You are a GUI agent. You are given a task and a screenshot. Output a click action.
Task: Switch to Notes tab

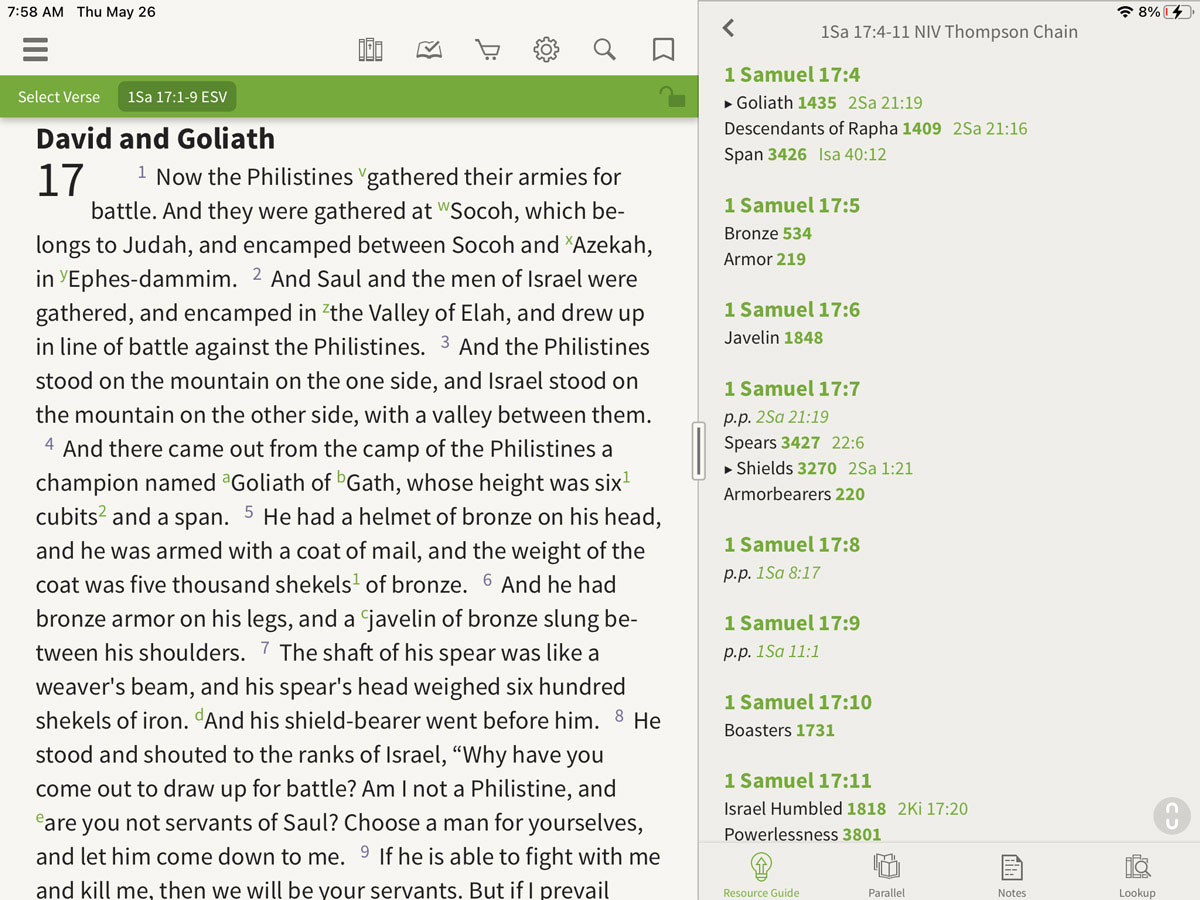coord(1012,873)
